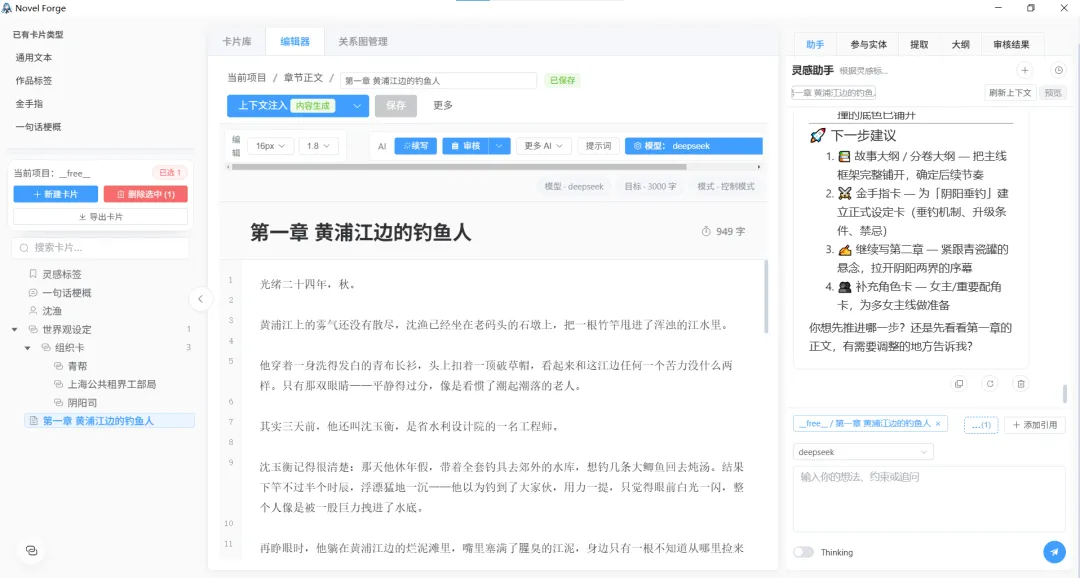Open the 参与实体 tab

coord(869,44)
